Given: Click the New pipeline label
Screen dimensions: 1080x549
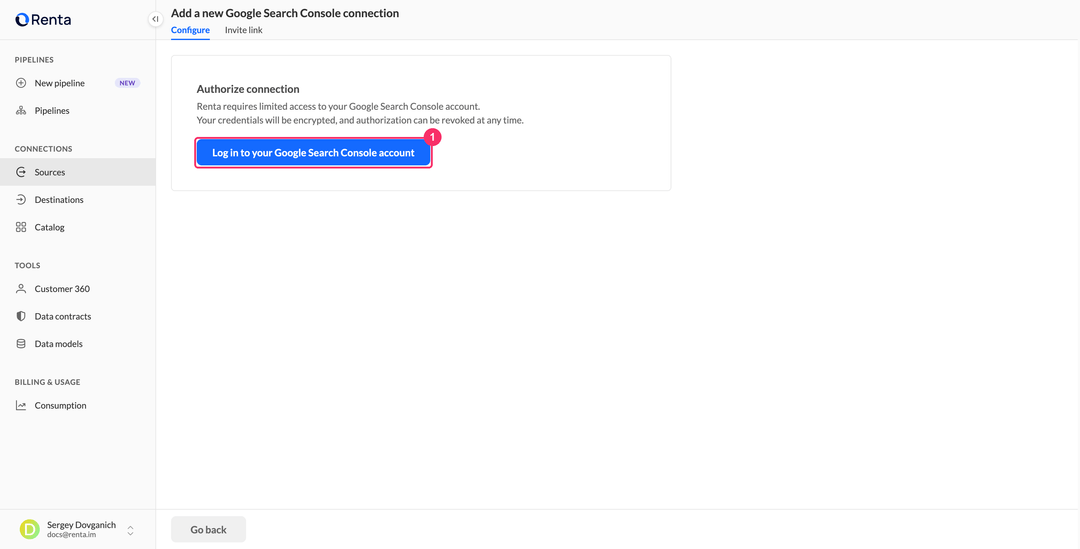Looking at the screenshot, I should (60, 83).
